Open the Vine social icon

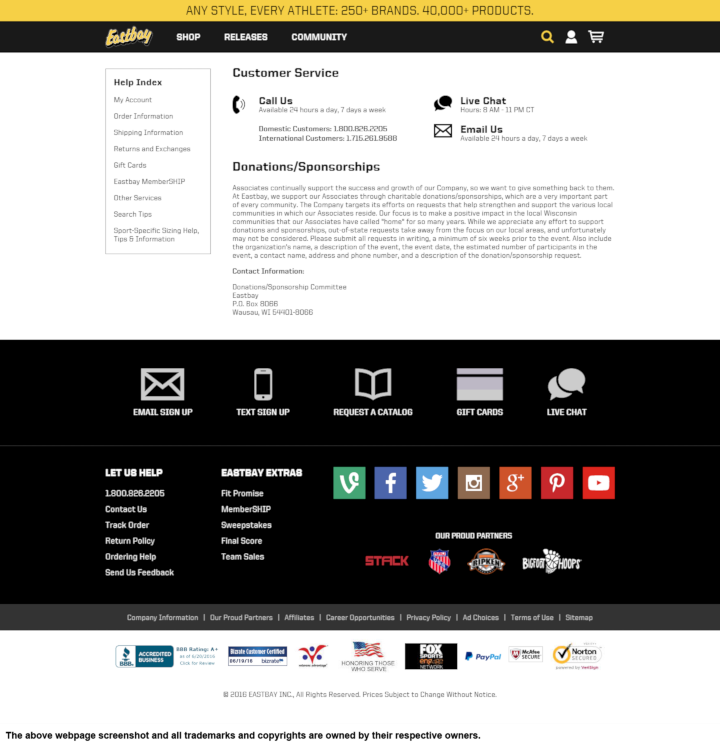[x=349, y=483]
